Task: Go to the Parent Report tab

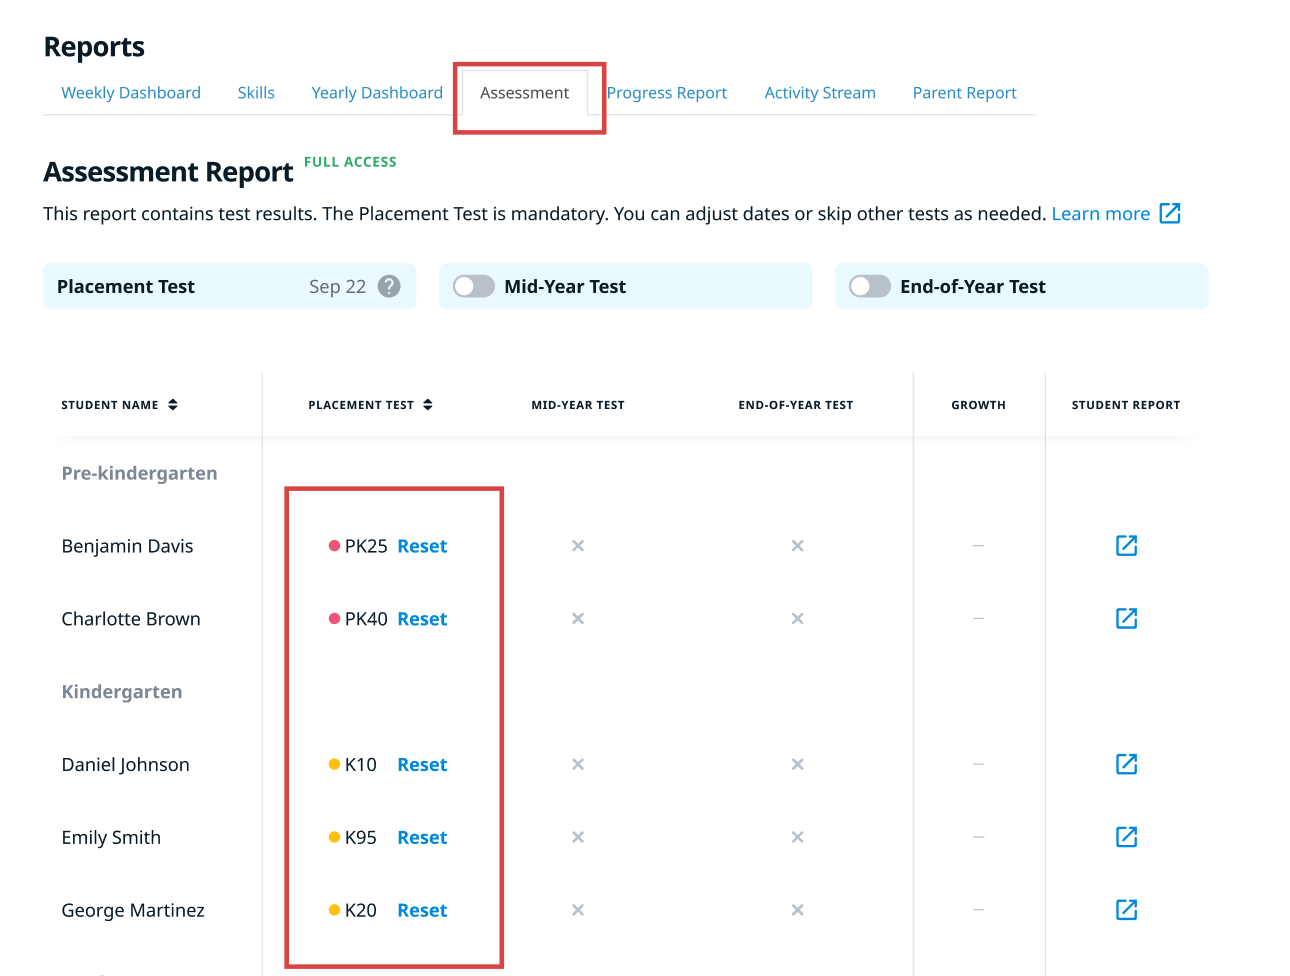Action: [x=964, y=93]
